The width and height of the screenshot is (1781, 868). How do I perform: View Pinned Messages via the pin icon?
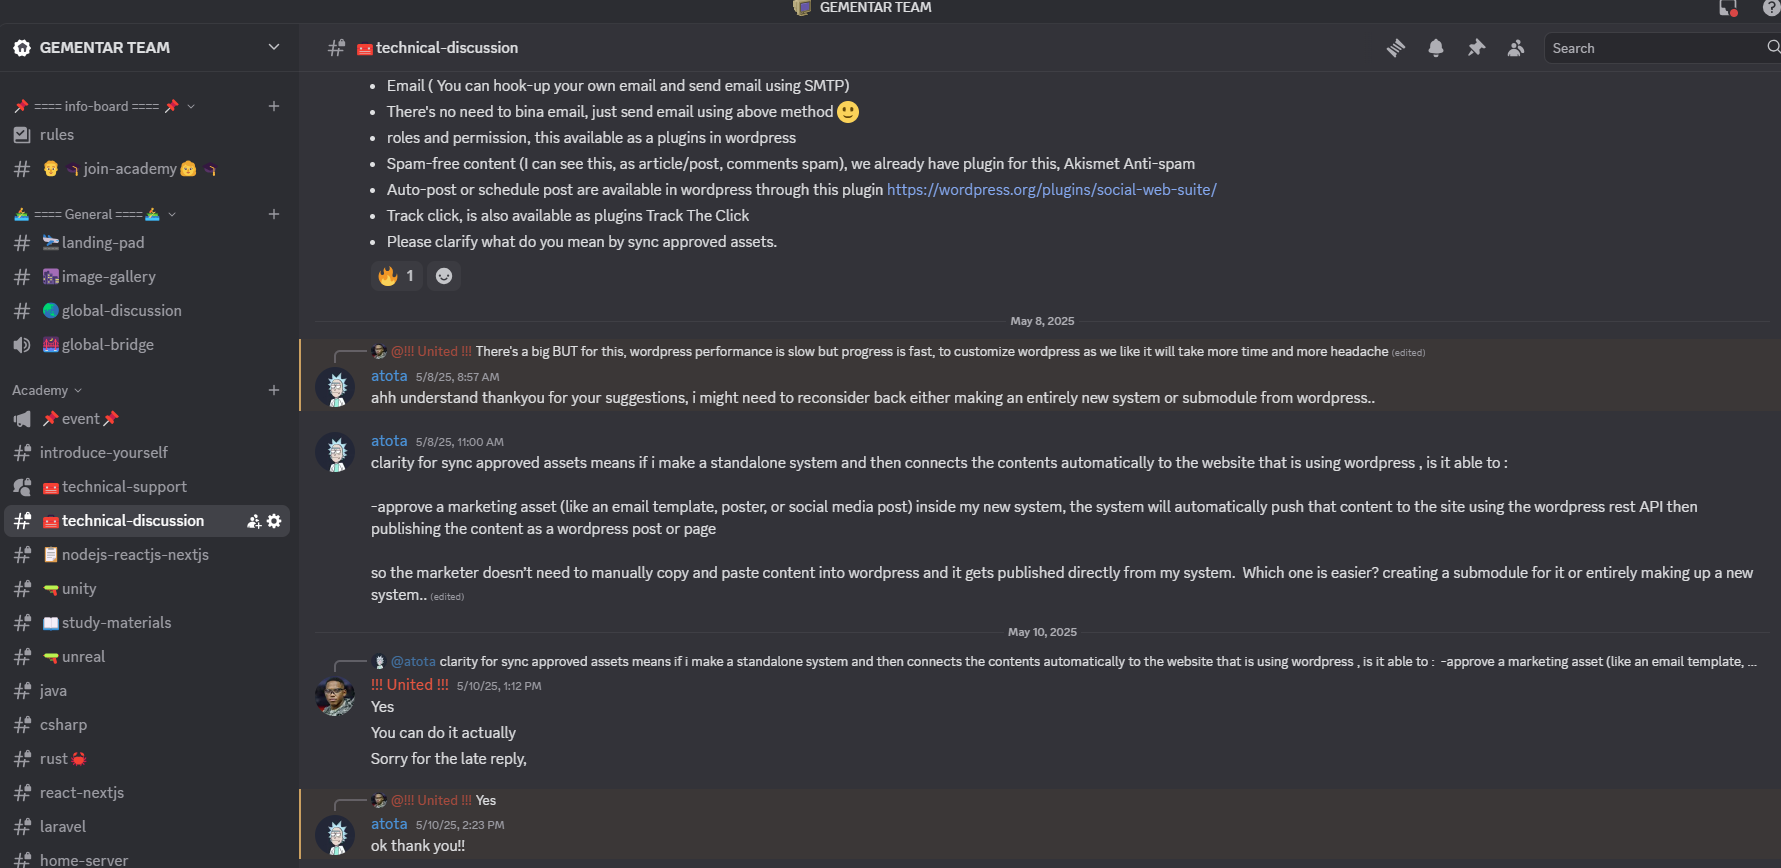point(1476,47)
